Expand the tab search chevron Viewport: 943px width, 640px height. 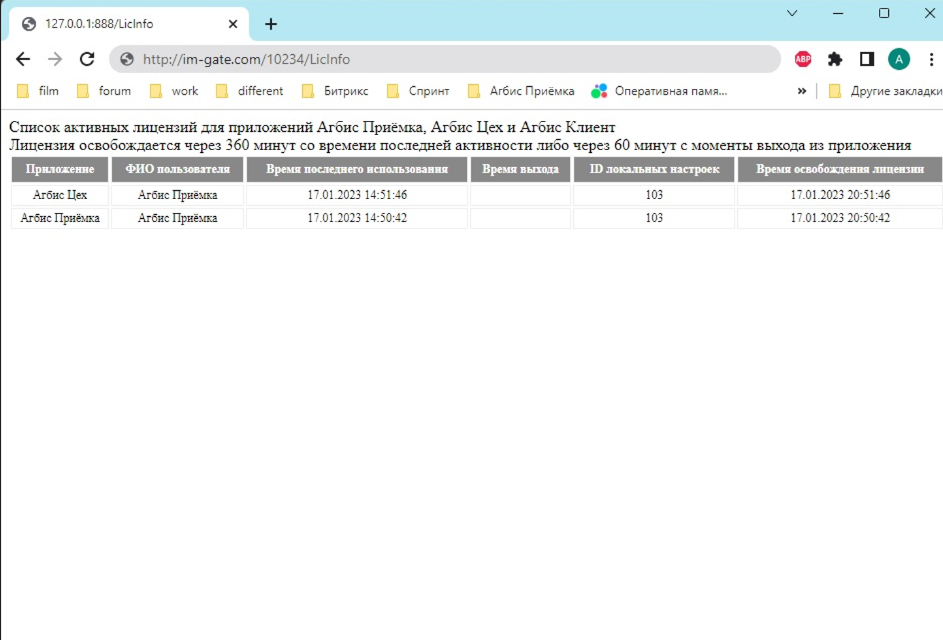(792, 13)
